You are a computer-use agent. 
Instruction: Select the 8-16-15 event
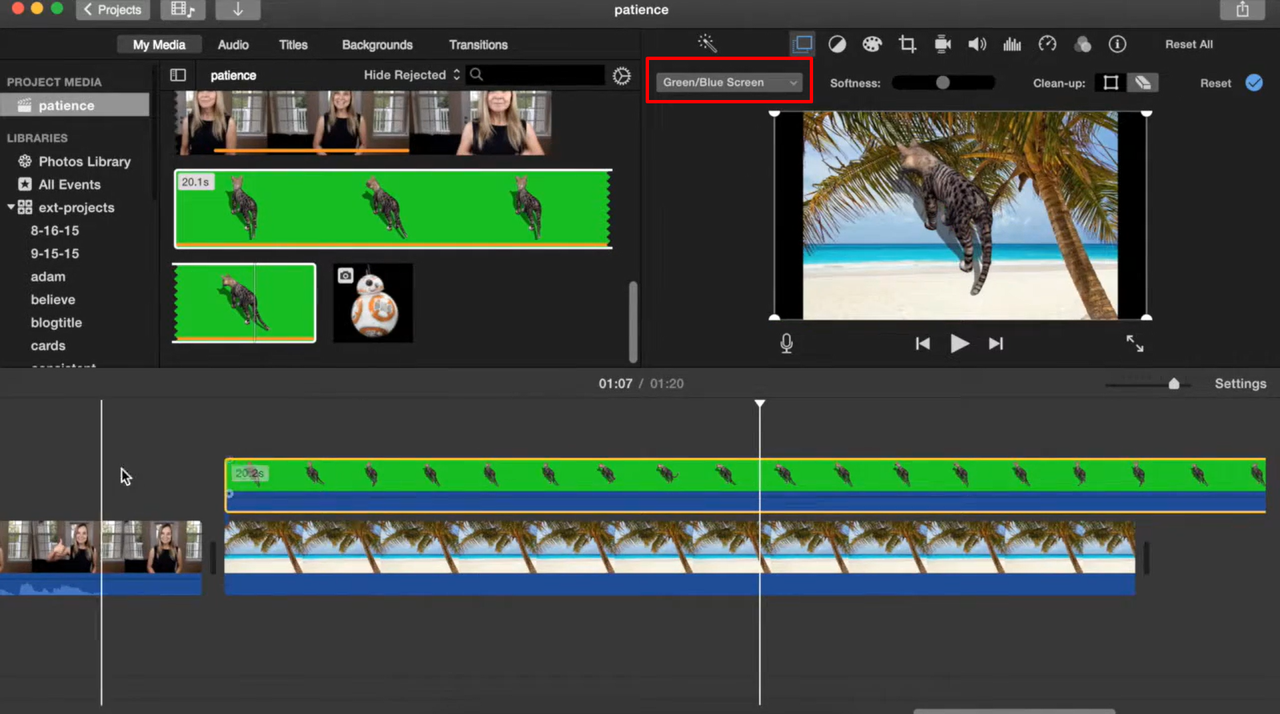[x=54, y=230]
